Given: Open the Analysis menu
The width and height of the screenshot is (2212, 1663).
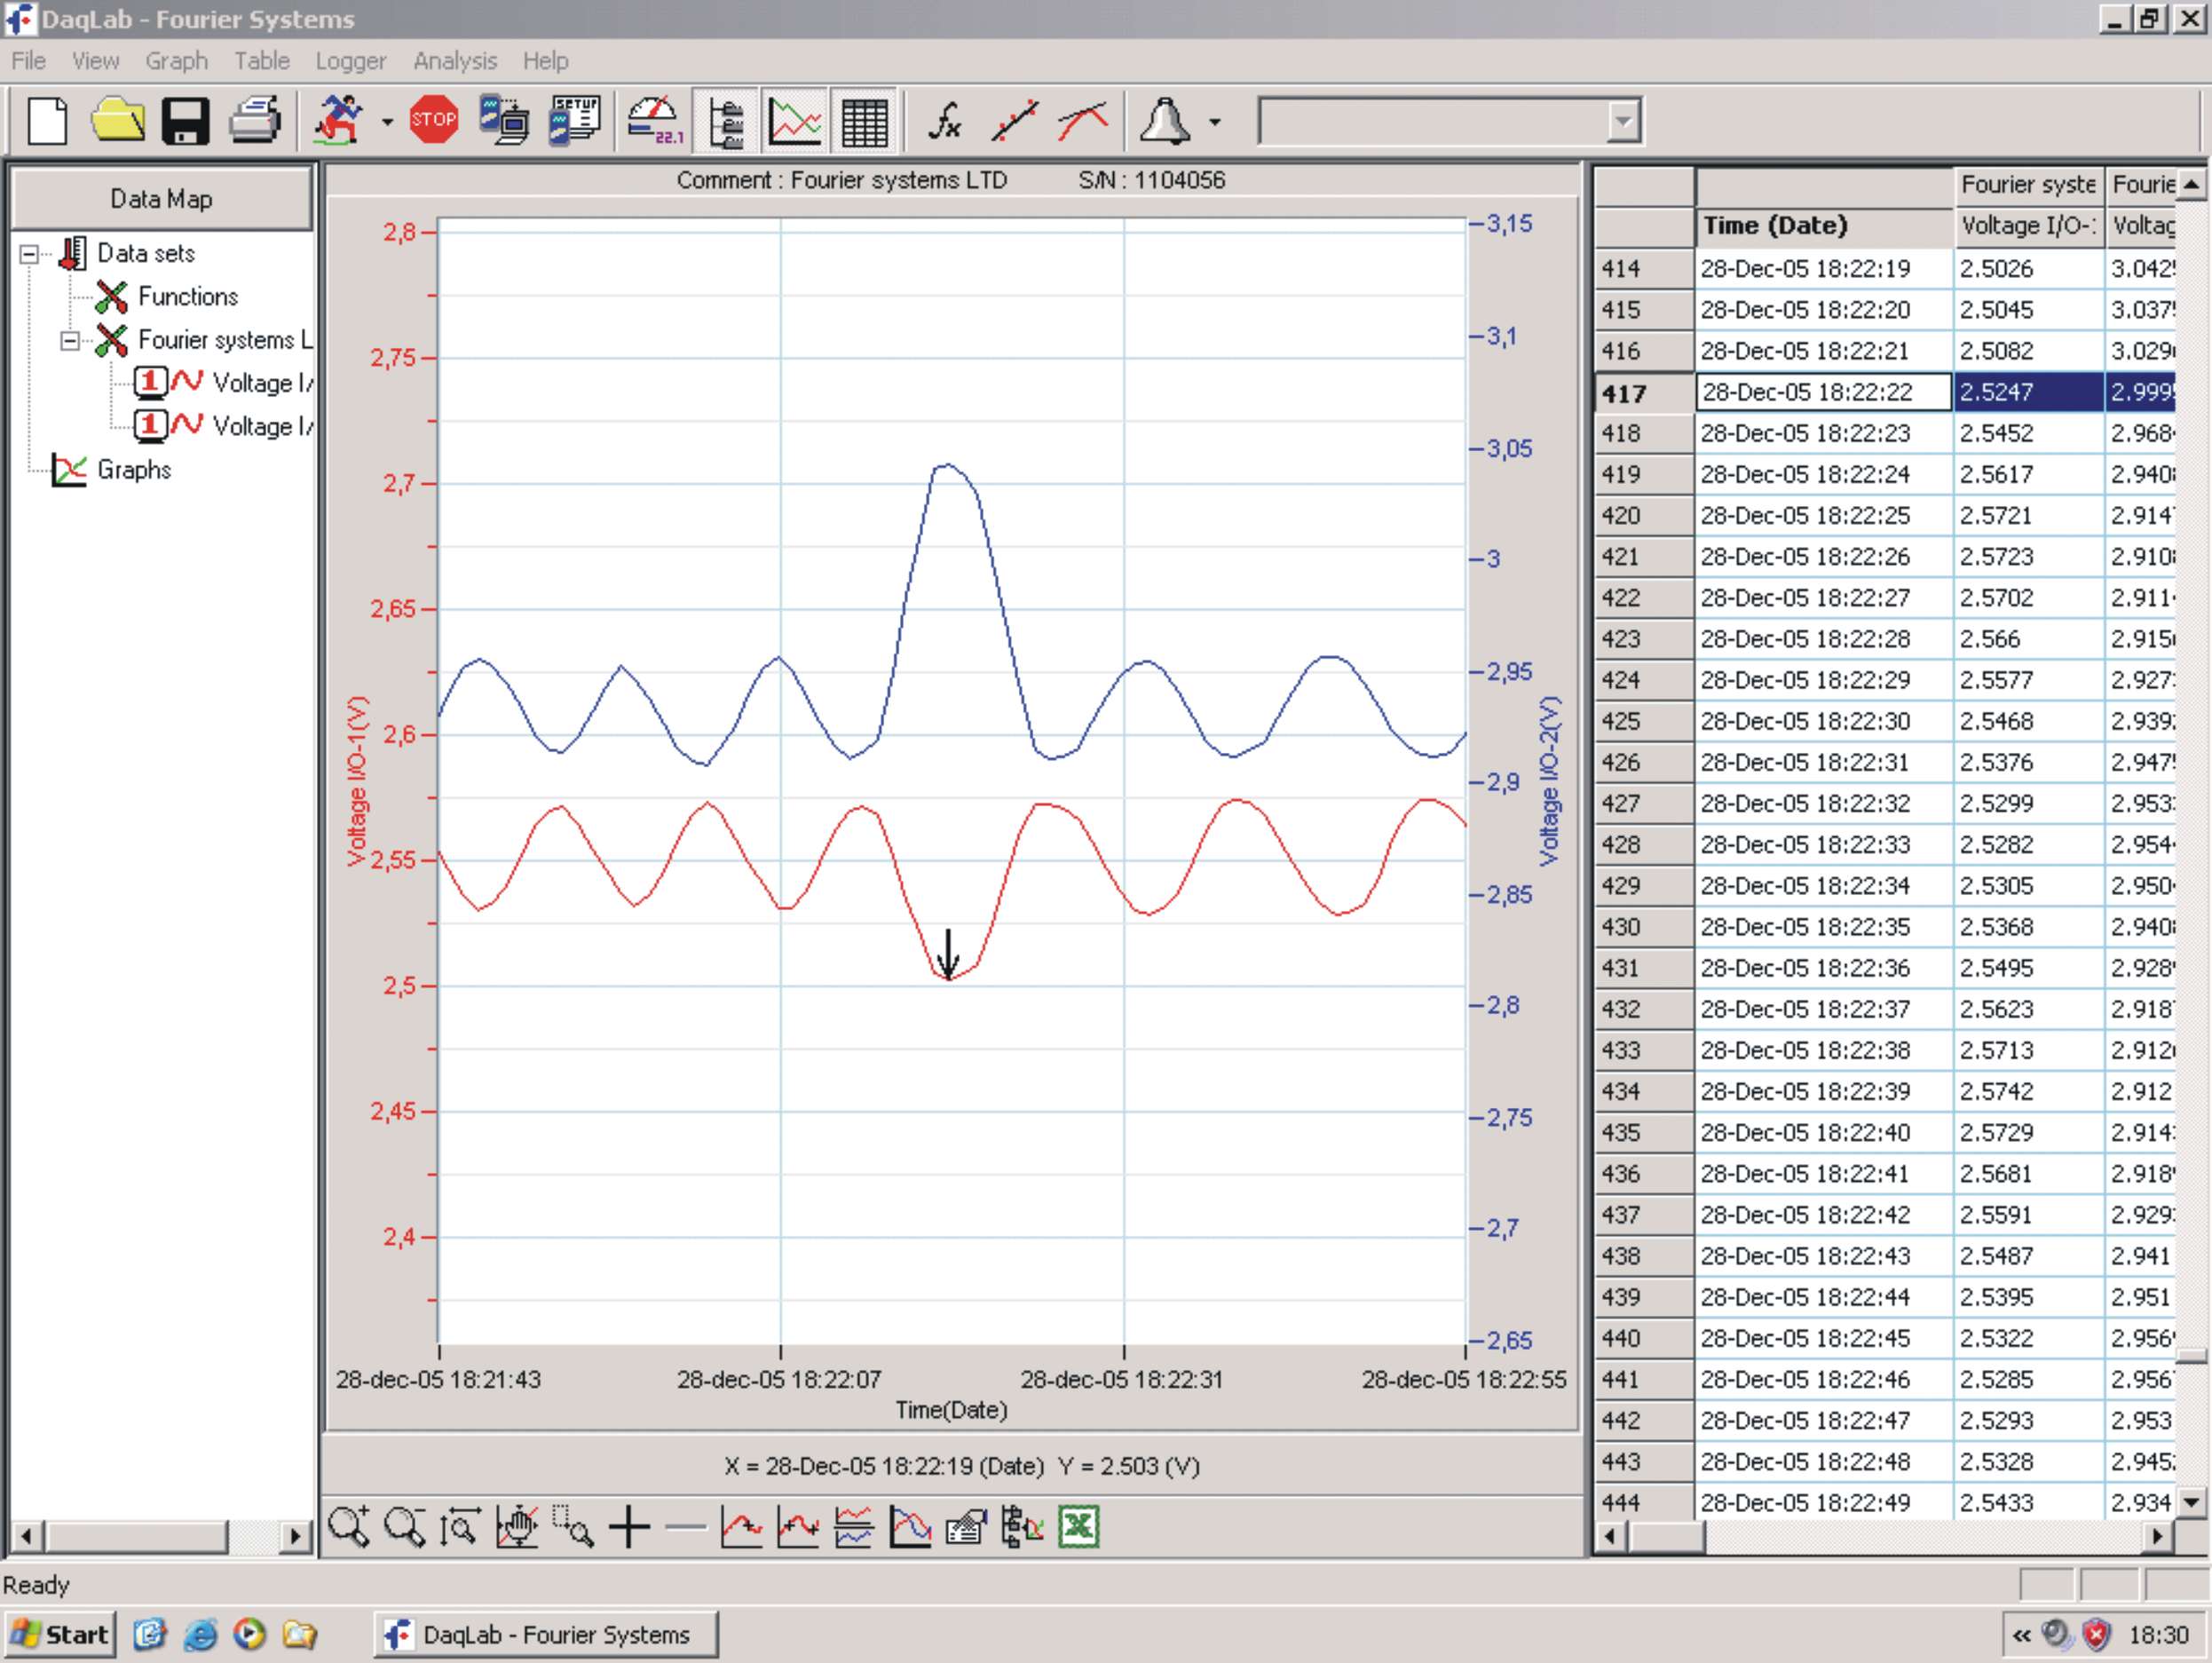Looking at the screenshot, I should 455,61.
